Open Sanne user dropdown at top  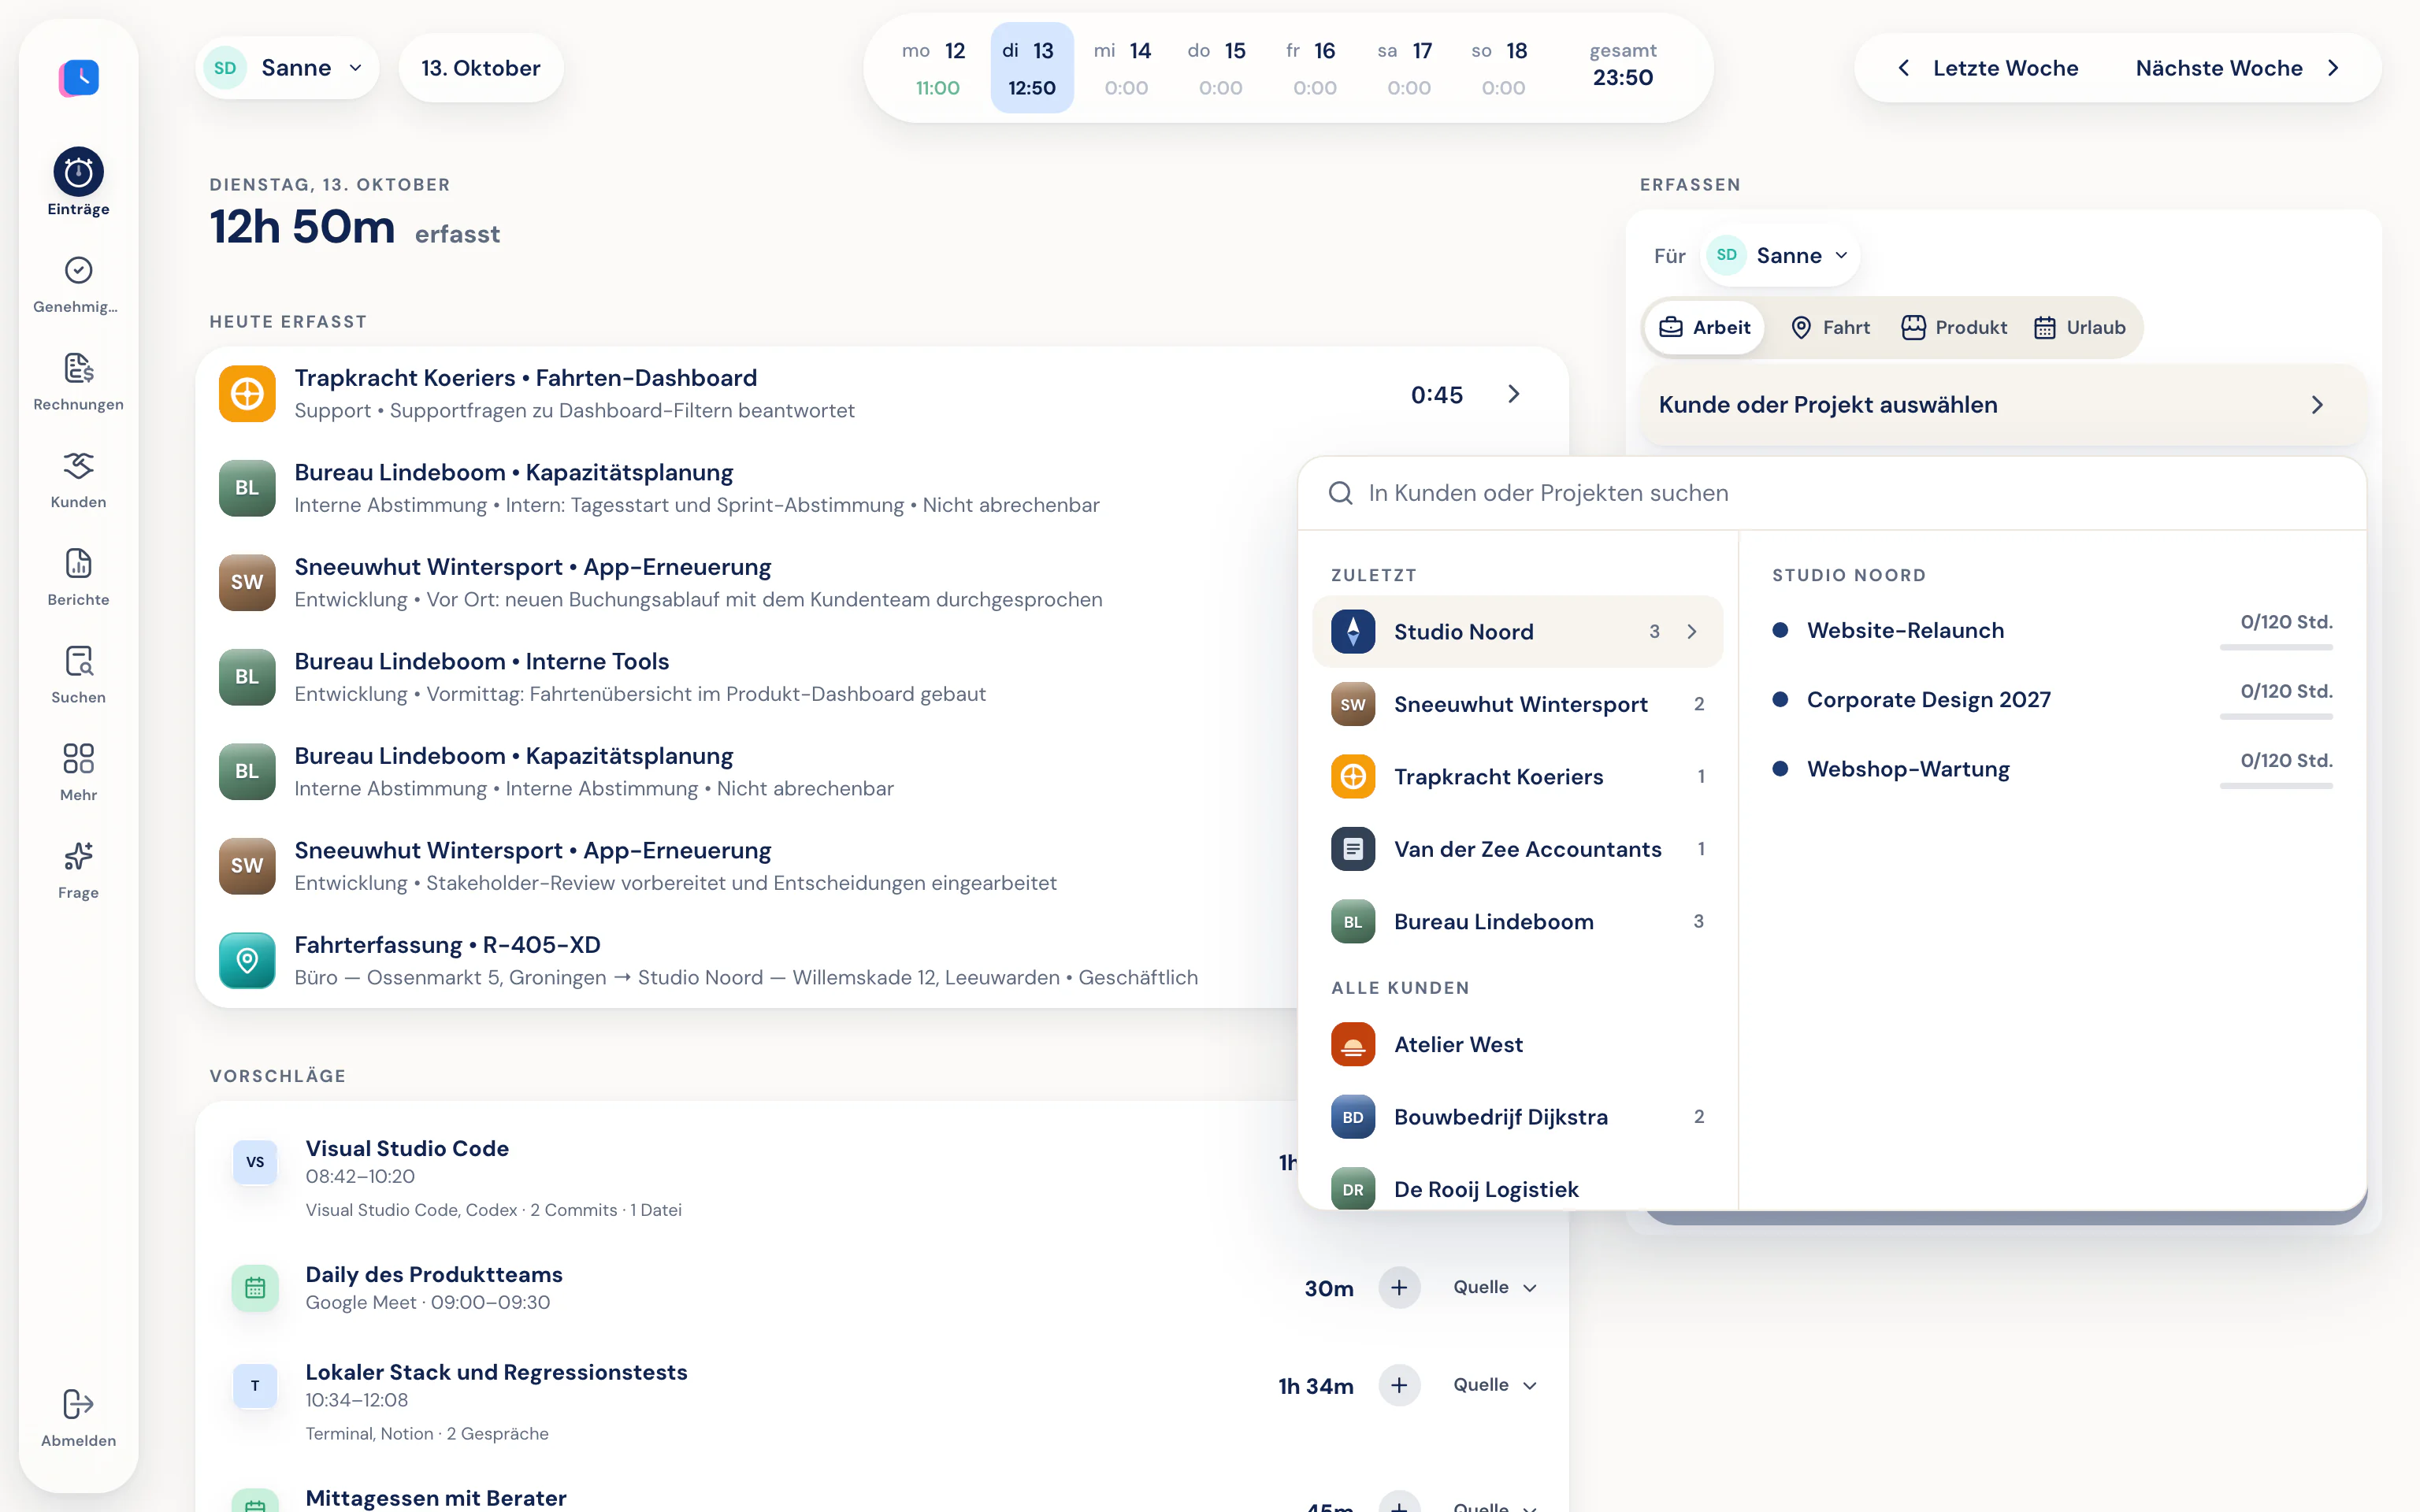click(287, 68)
